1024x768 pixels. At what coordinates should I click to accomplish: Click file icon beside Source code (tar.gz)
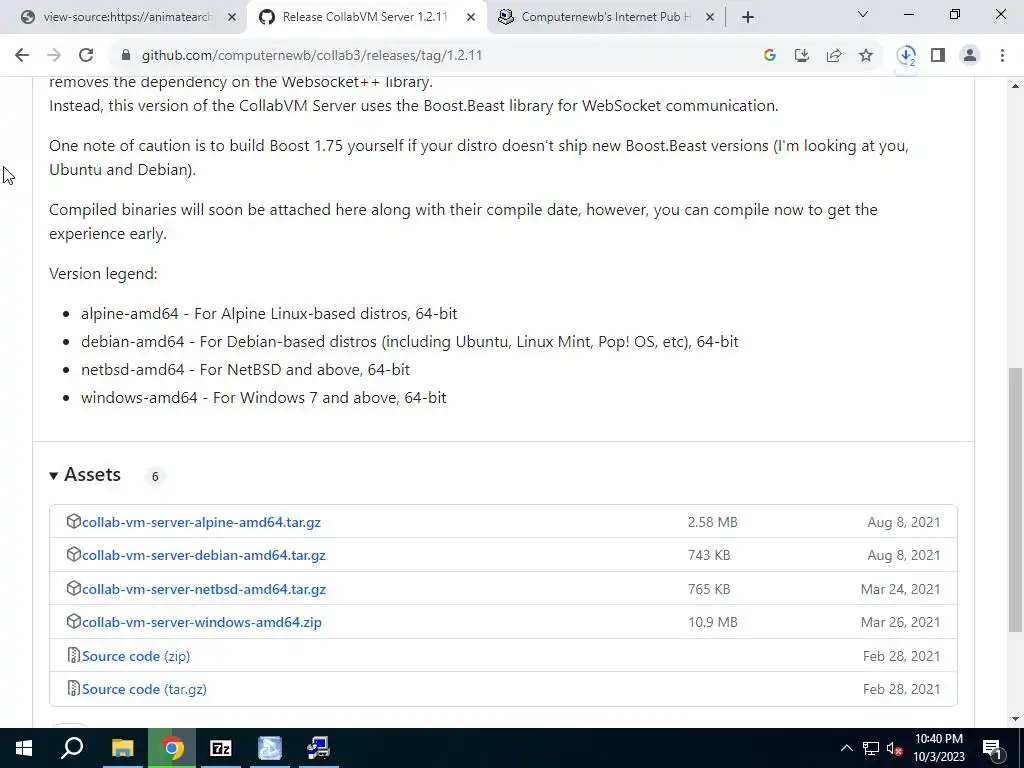coord(74,688)
